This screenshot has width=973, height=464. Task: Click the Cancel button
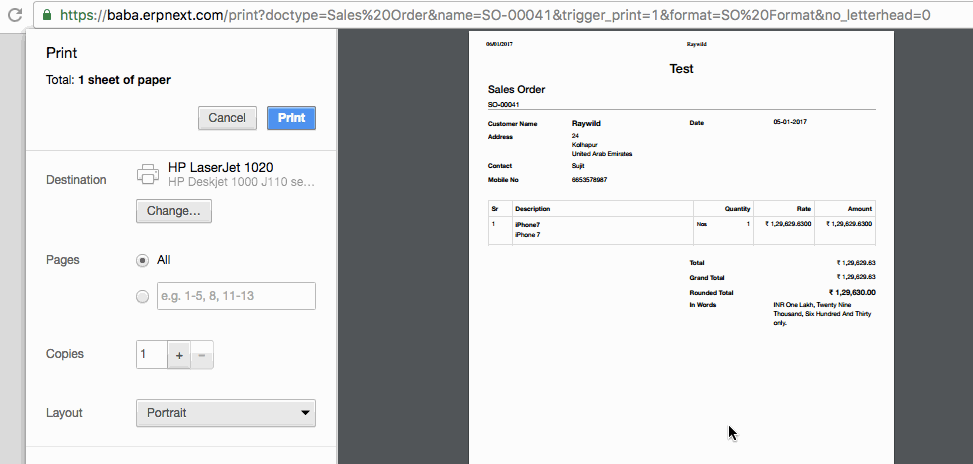tap(227, 118)
